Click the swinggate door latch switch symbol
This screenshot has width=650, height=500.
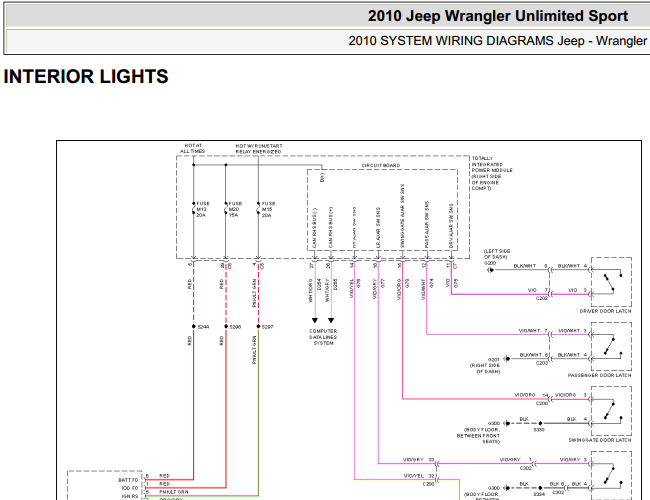pyautogui.click(x=611, y=411)
